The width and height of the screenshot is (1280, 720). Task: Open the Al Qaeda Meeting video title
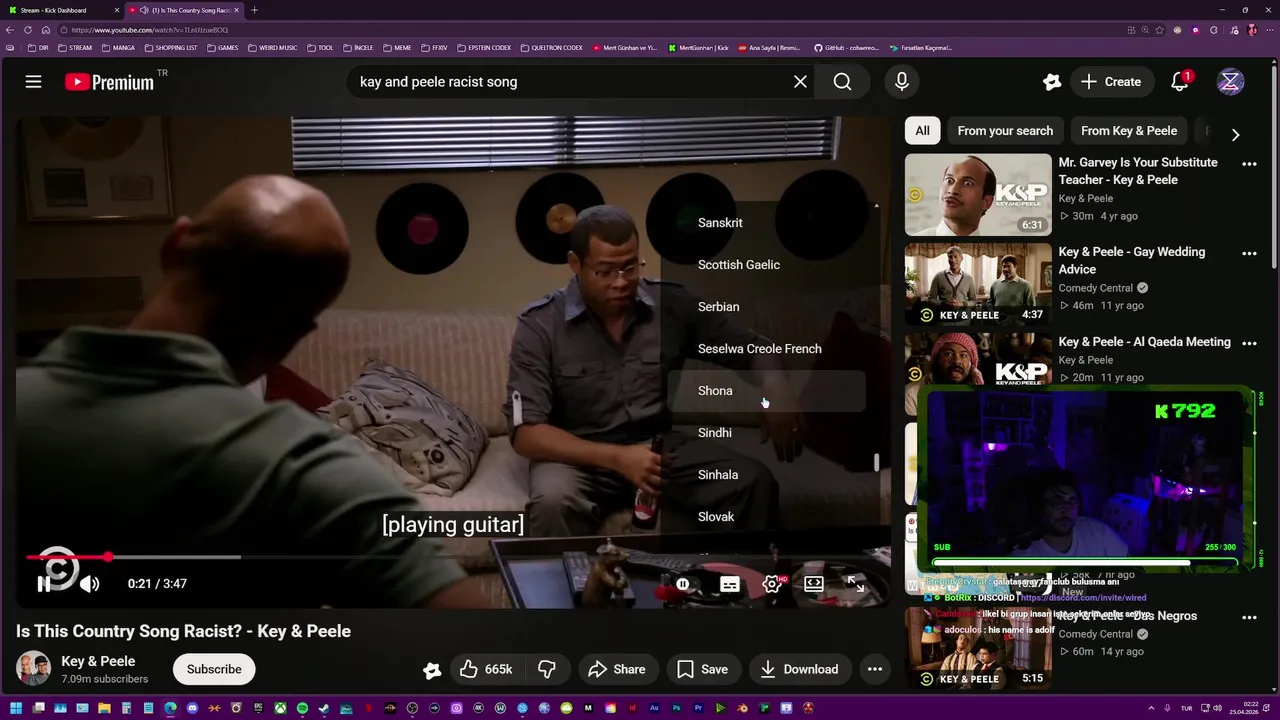pyautogui.click(x=1144, y=342)
